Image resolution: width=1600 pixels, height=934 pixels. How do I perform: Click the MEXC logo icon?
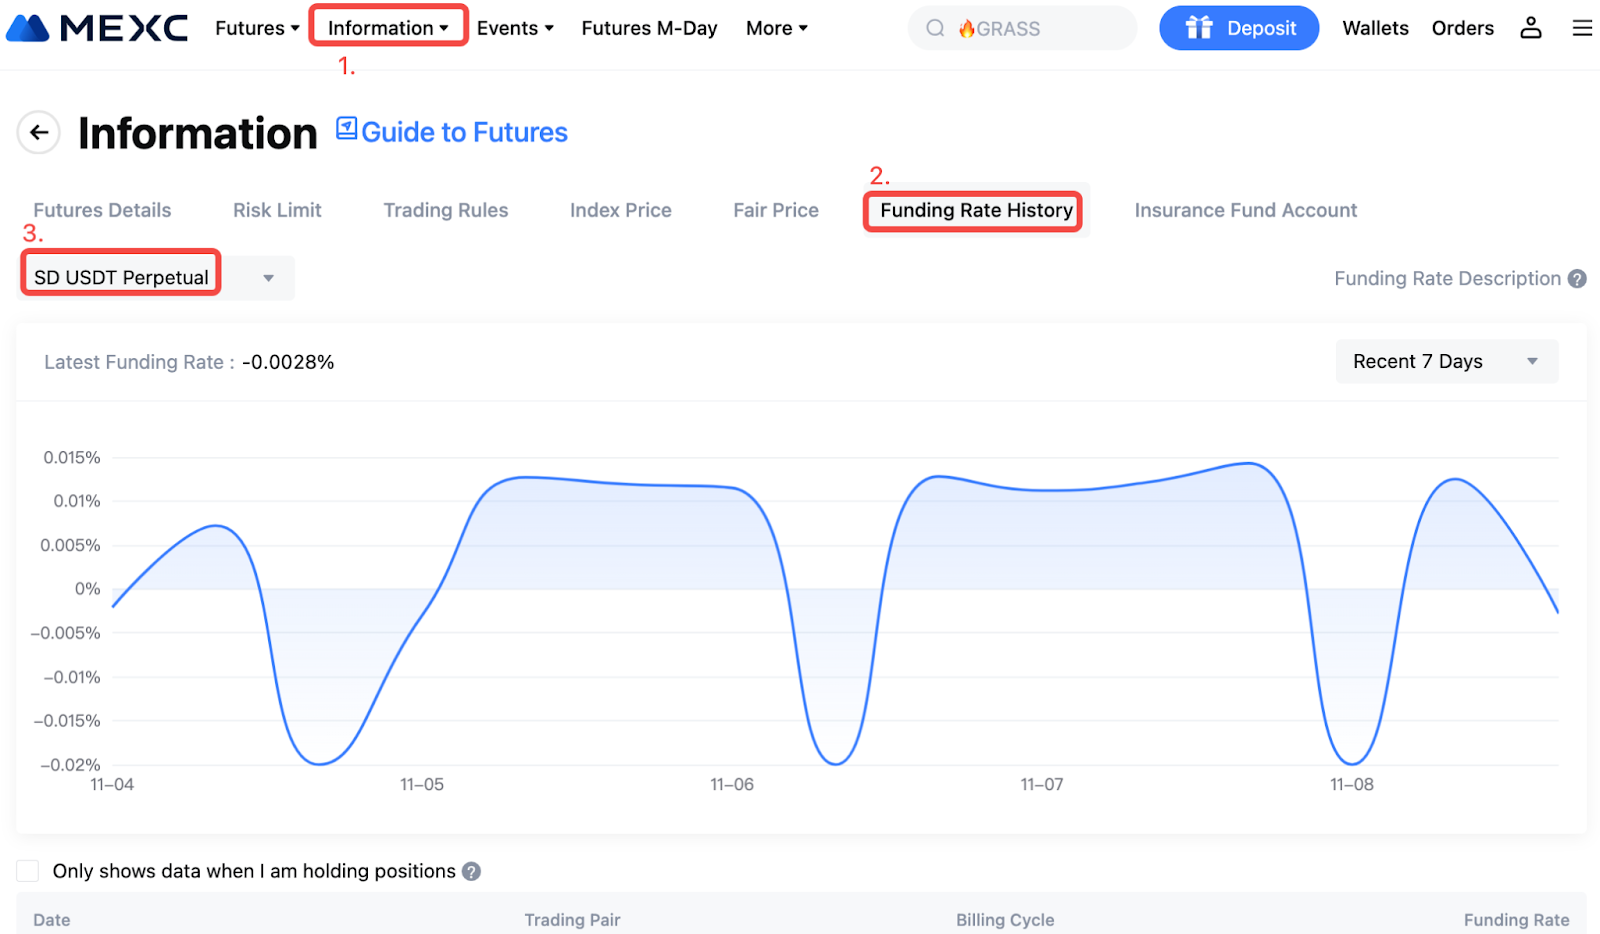coord(28,28)
